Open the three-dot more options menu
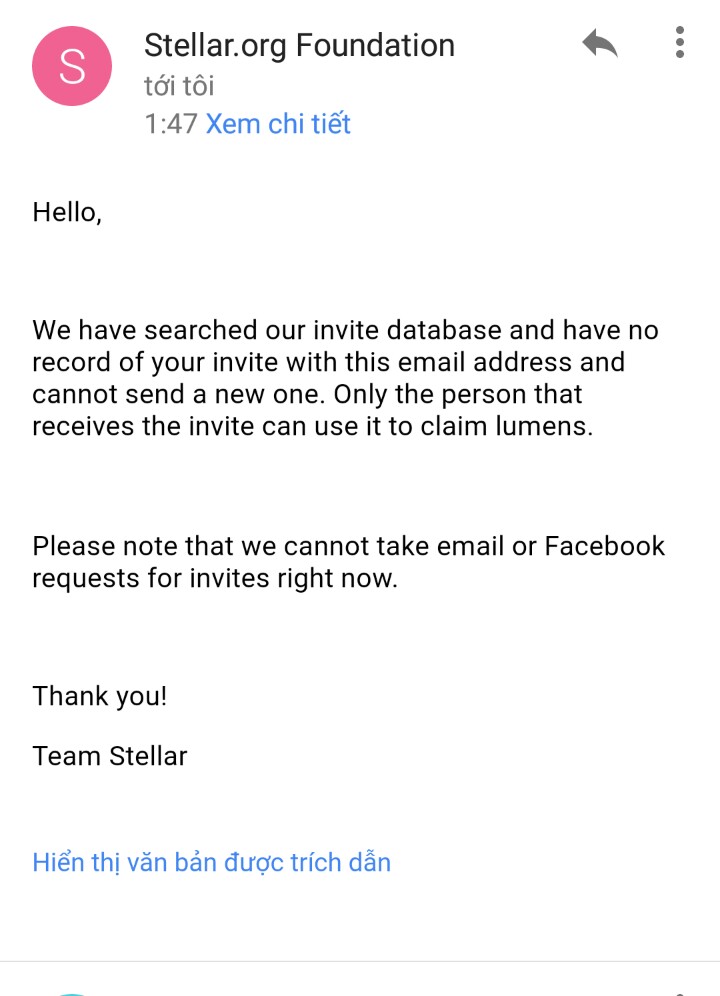 [x=680, y=42]
